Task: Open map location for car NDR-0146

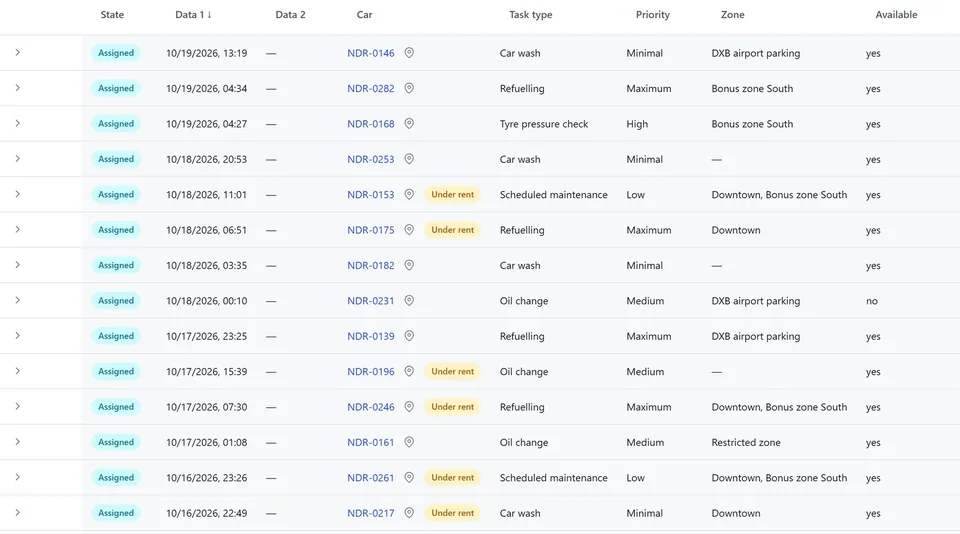Action: [x=409, y=53]
